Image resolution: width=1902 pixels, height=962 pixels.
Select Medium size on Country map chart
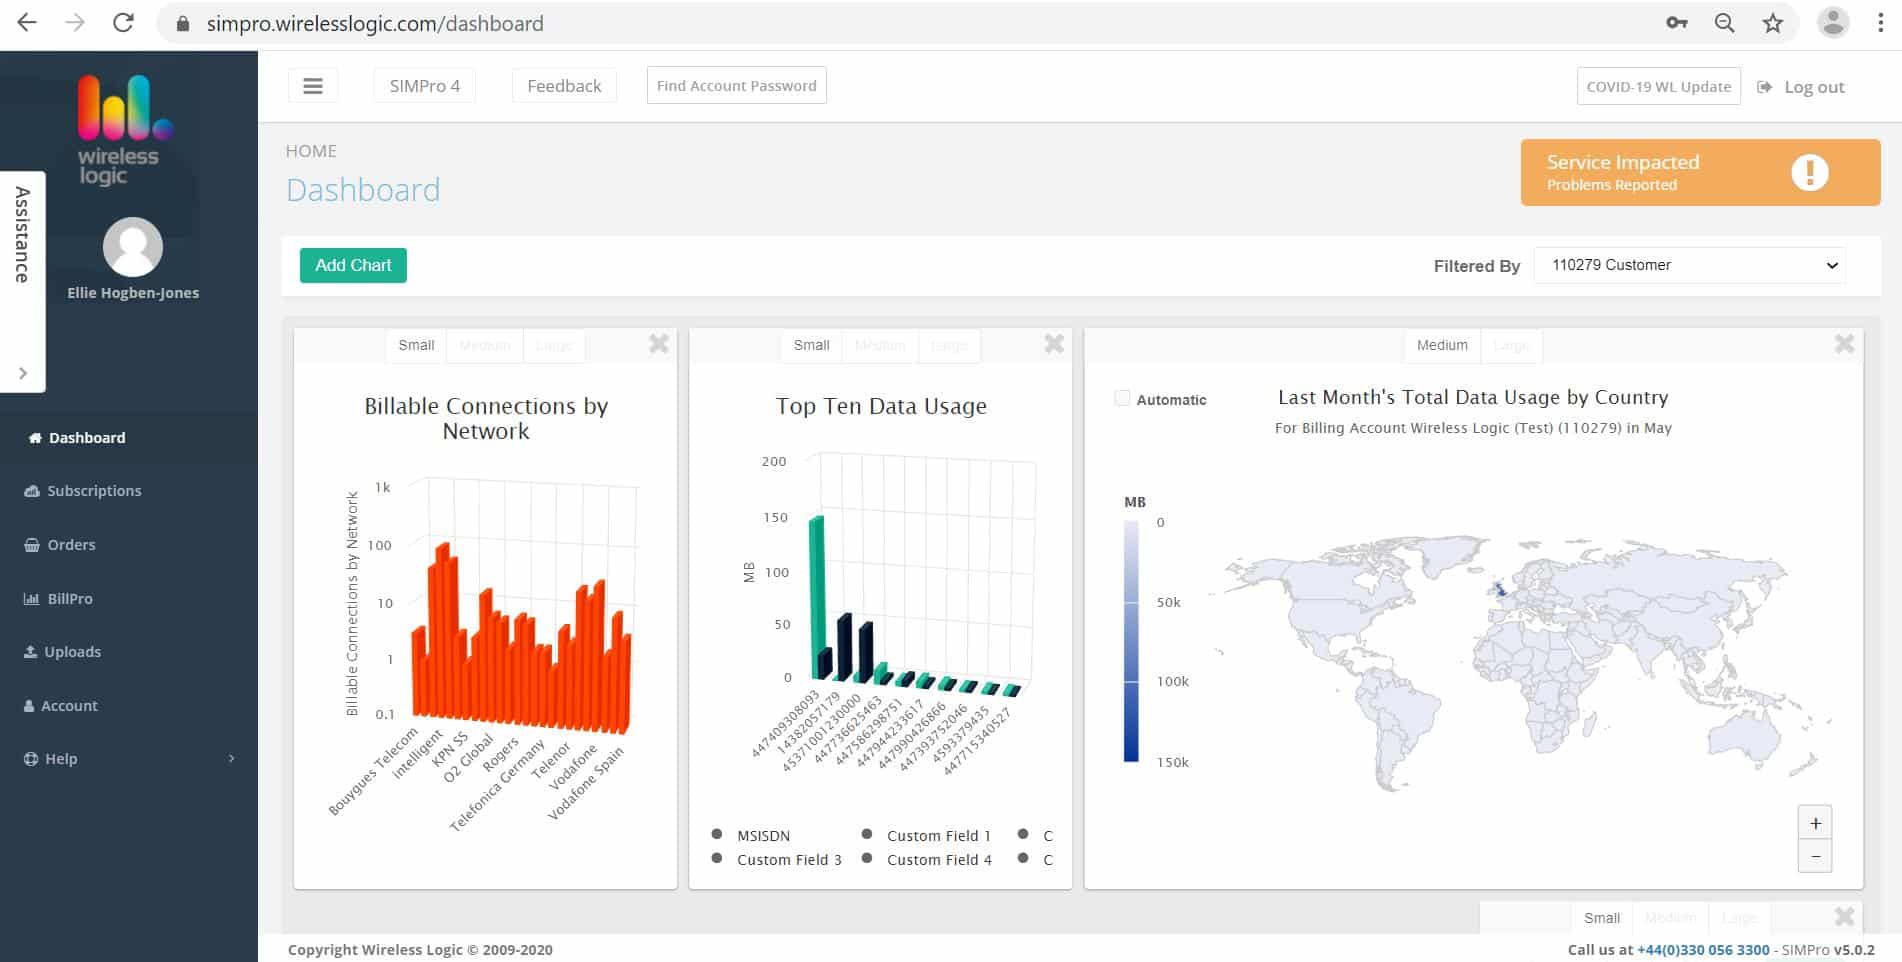click(x=1442, y=345)
